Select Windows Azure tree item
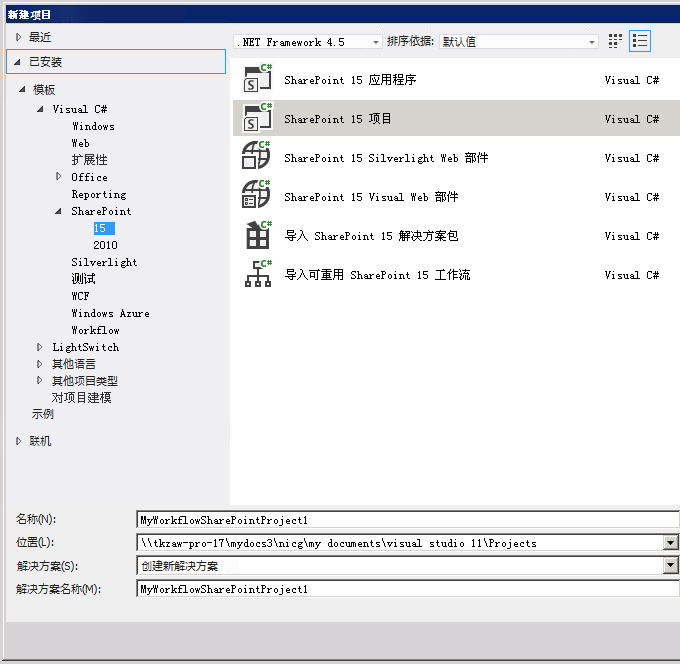Image resolution: width=680 pixels, height=664 pixels. (110, 313)
